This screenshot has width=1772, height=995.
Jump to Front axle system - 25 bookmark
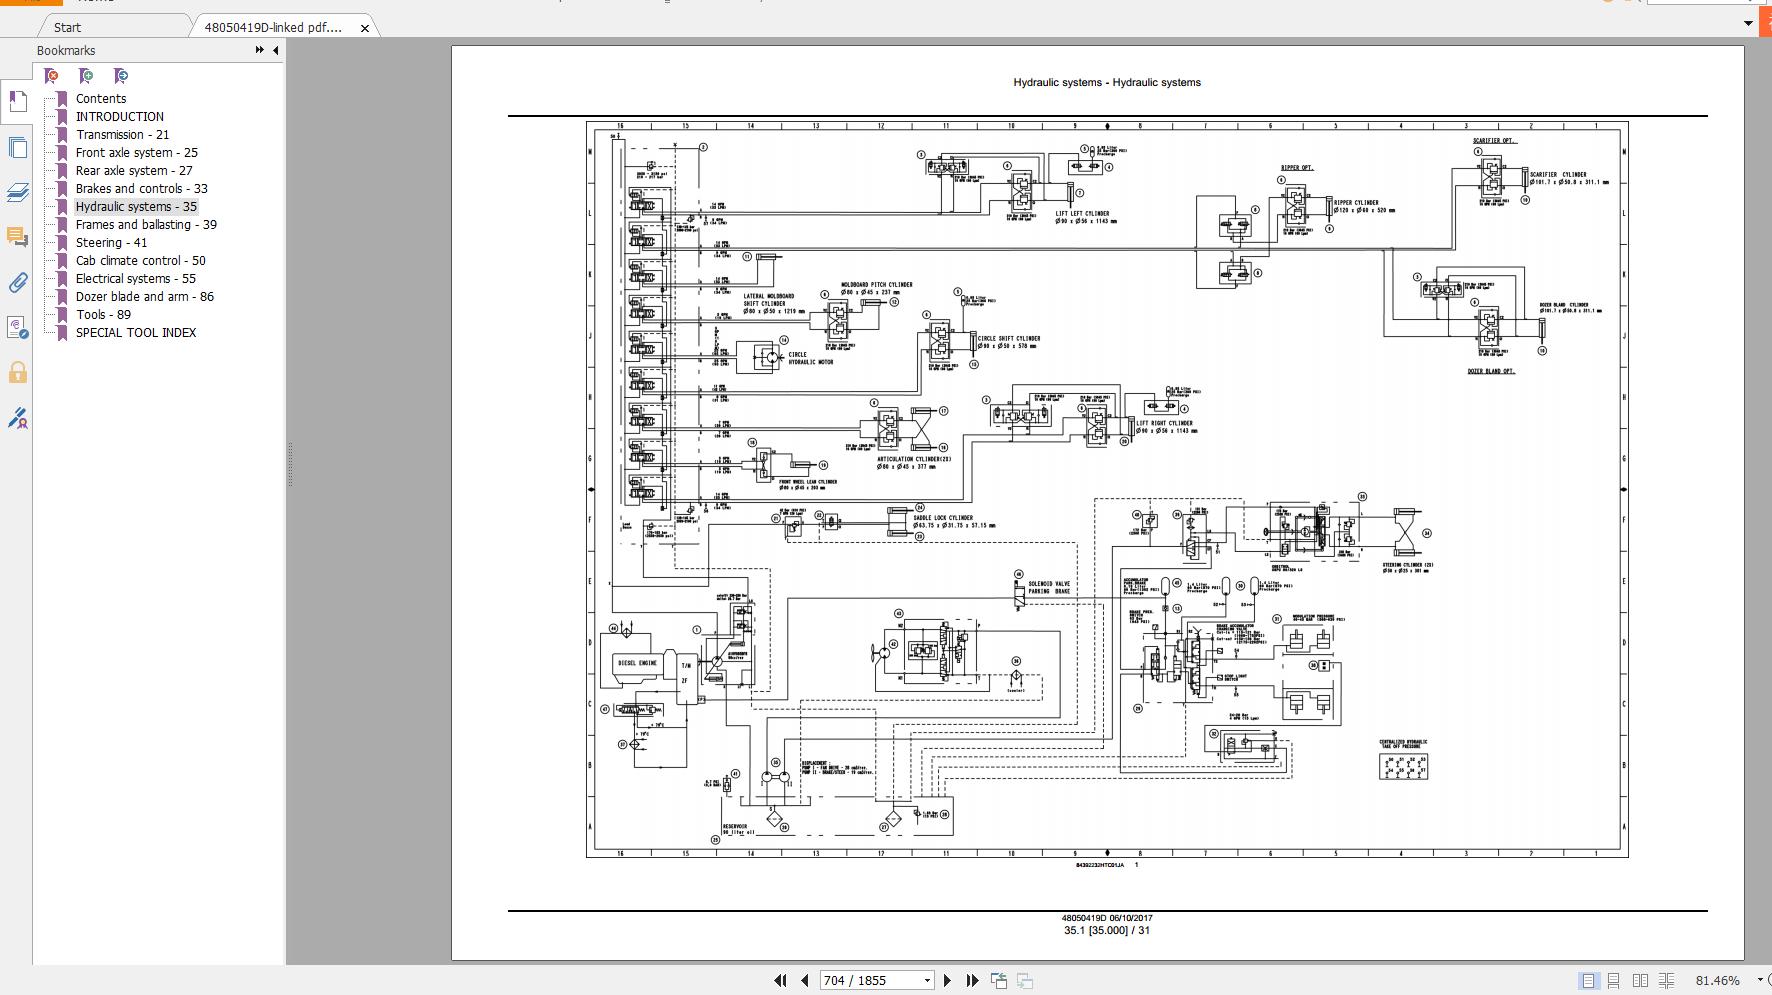click(137, 152)
